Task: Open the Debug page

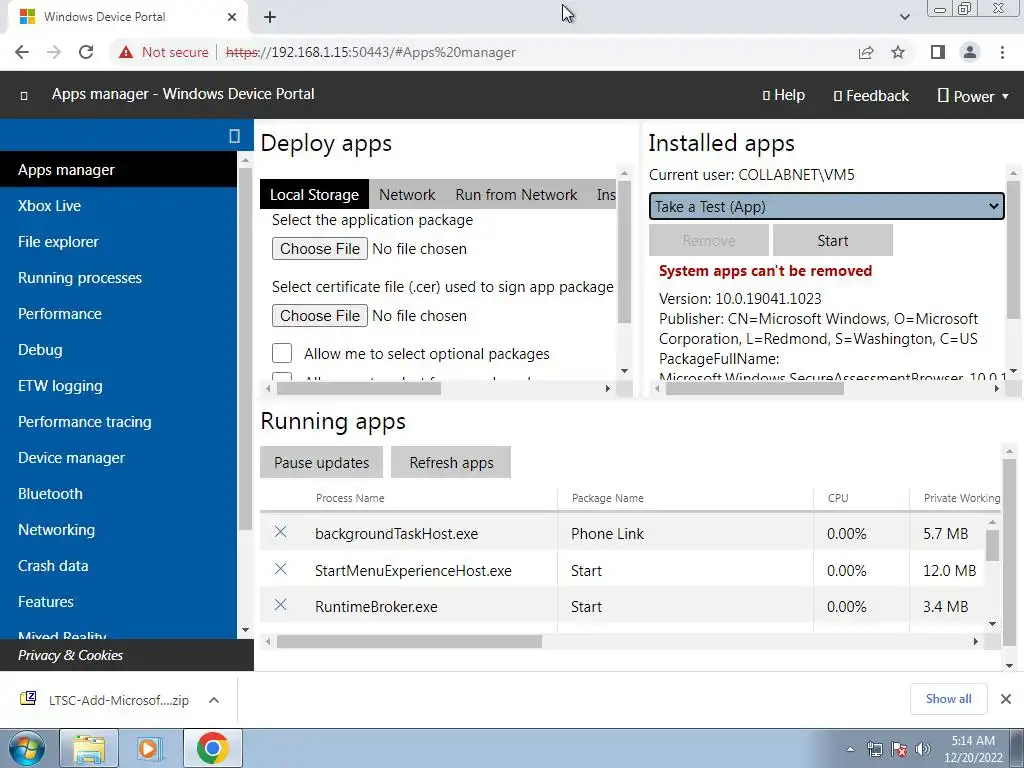Action: click(x=118, y=349)
